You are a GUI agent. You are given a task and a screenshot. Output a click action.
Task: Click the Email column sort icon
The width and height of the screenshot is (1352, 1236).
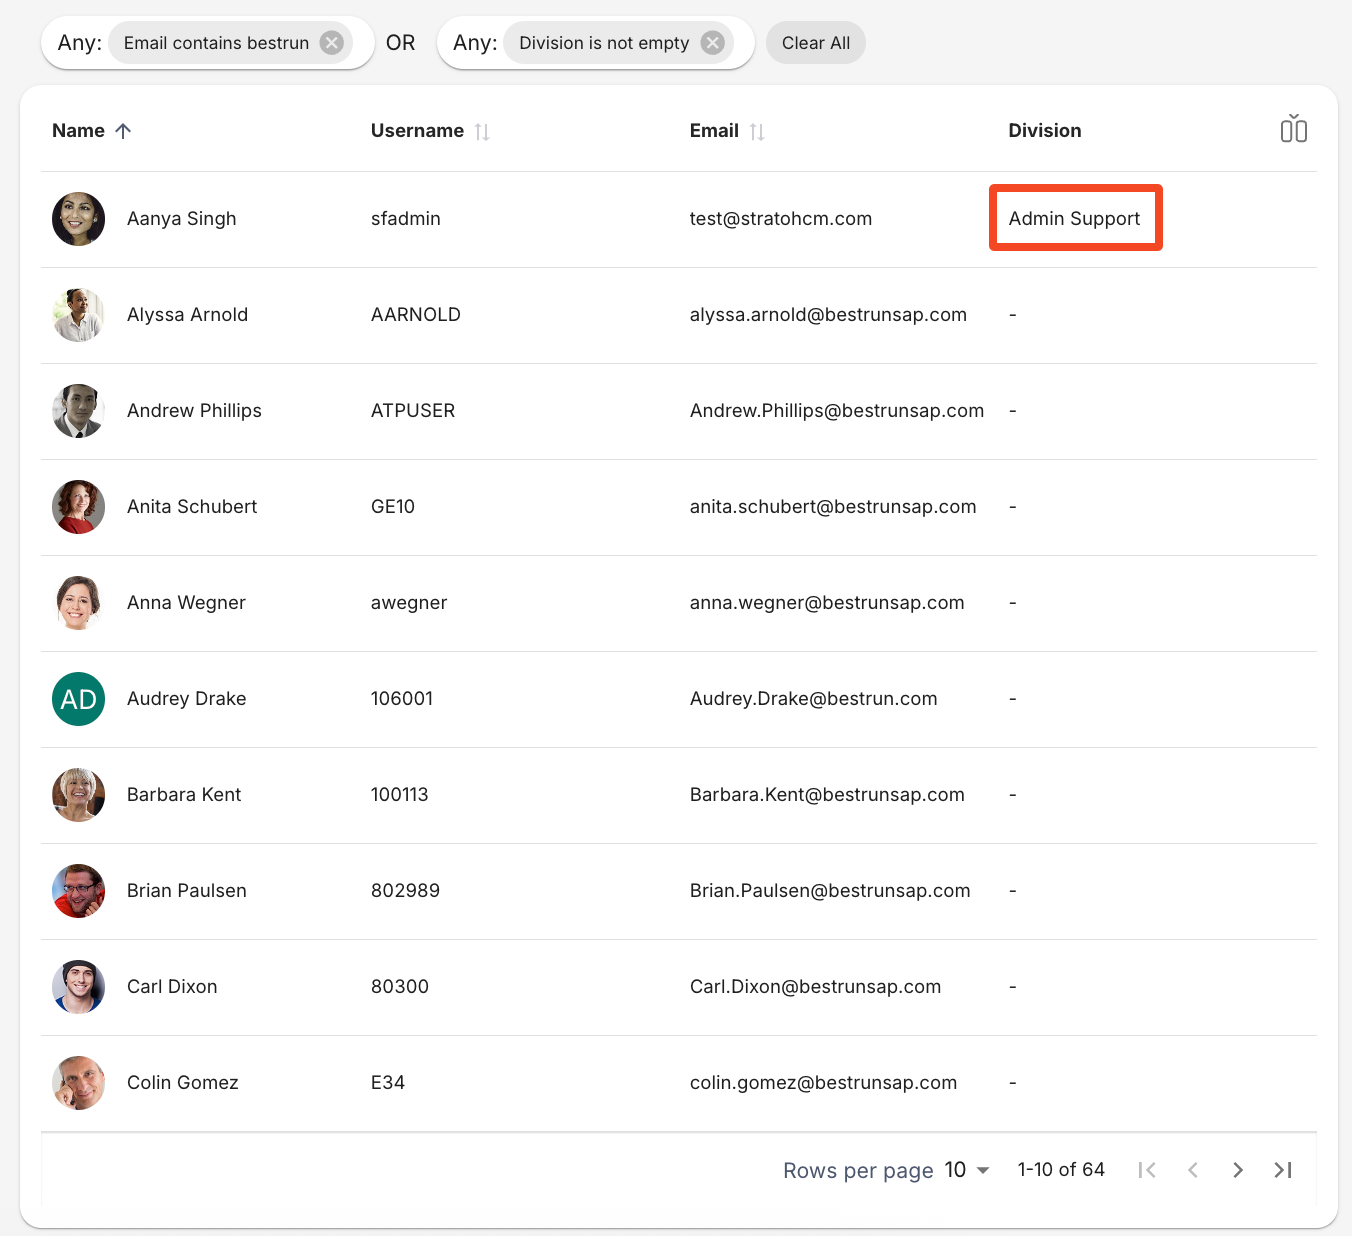[757, 132]
